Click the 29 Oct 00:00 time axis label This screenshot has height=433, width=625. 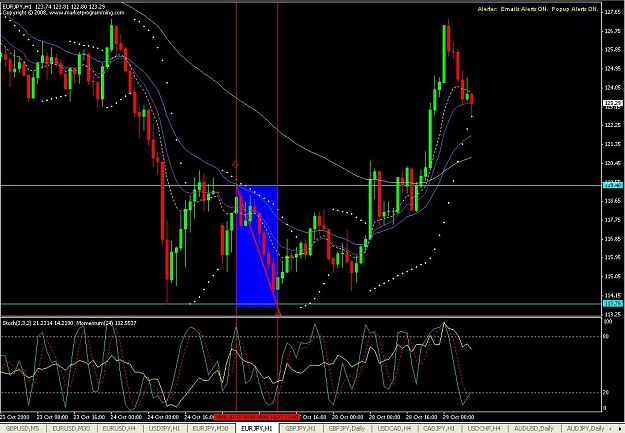[458, 417]
